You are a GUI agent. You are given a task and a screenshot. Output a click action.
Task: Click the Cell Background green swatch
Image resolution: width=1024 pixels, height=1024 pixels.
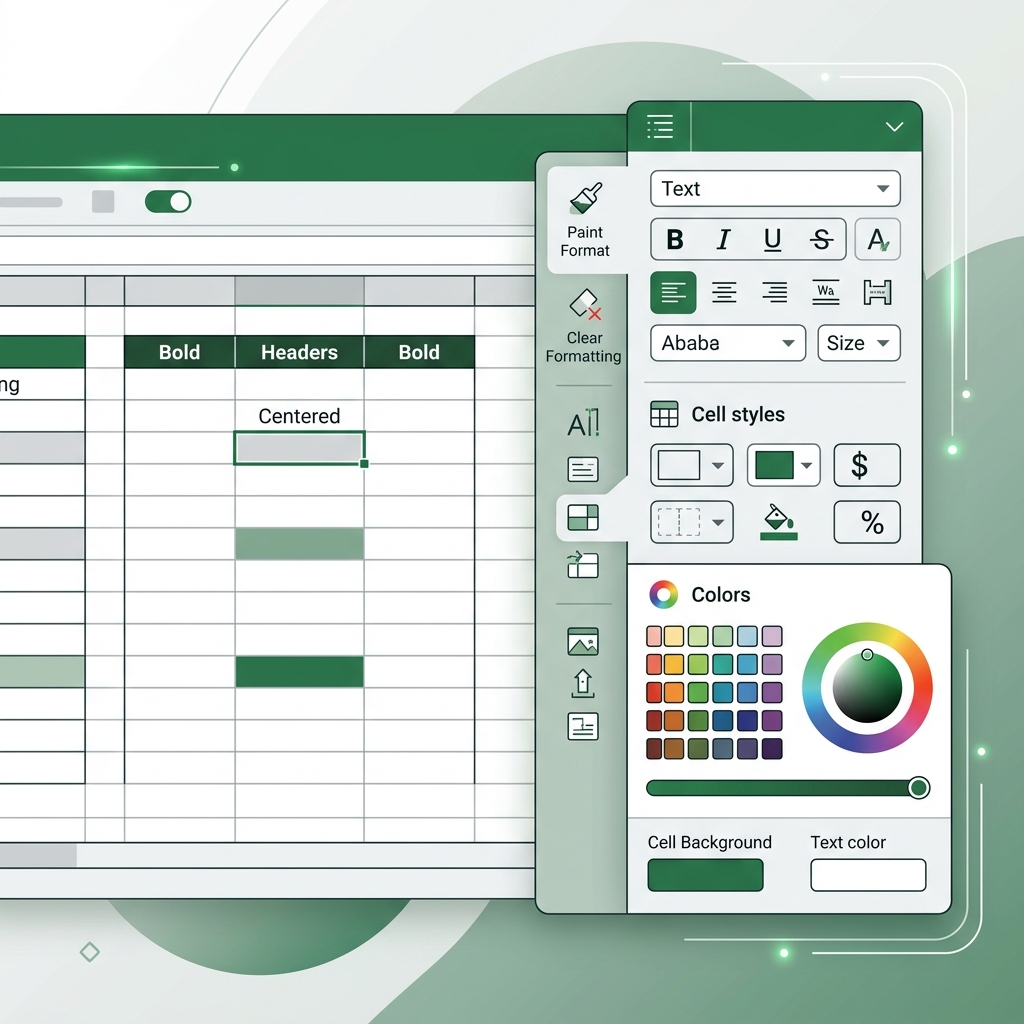[705, 875]
